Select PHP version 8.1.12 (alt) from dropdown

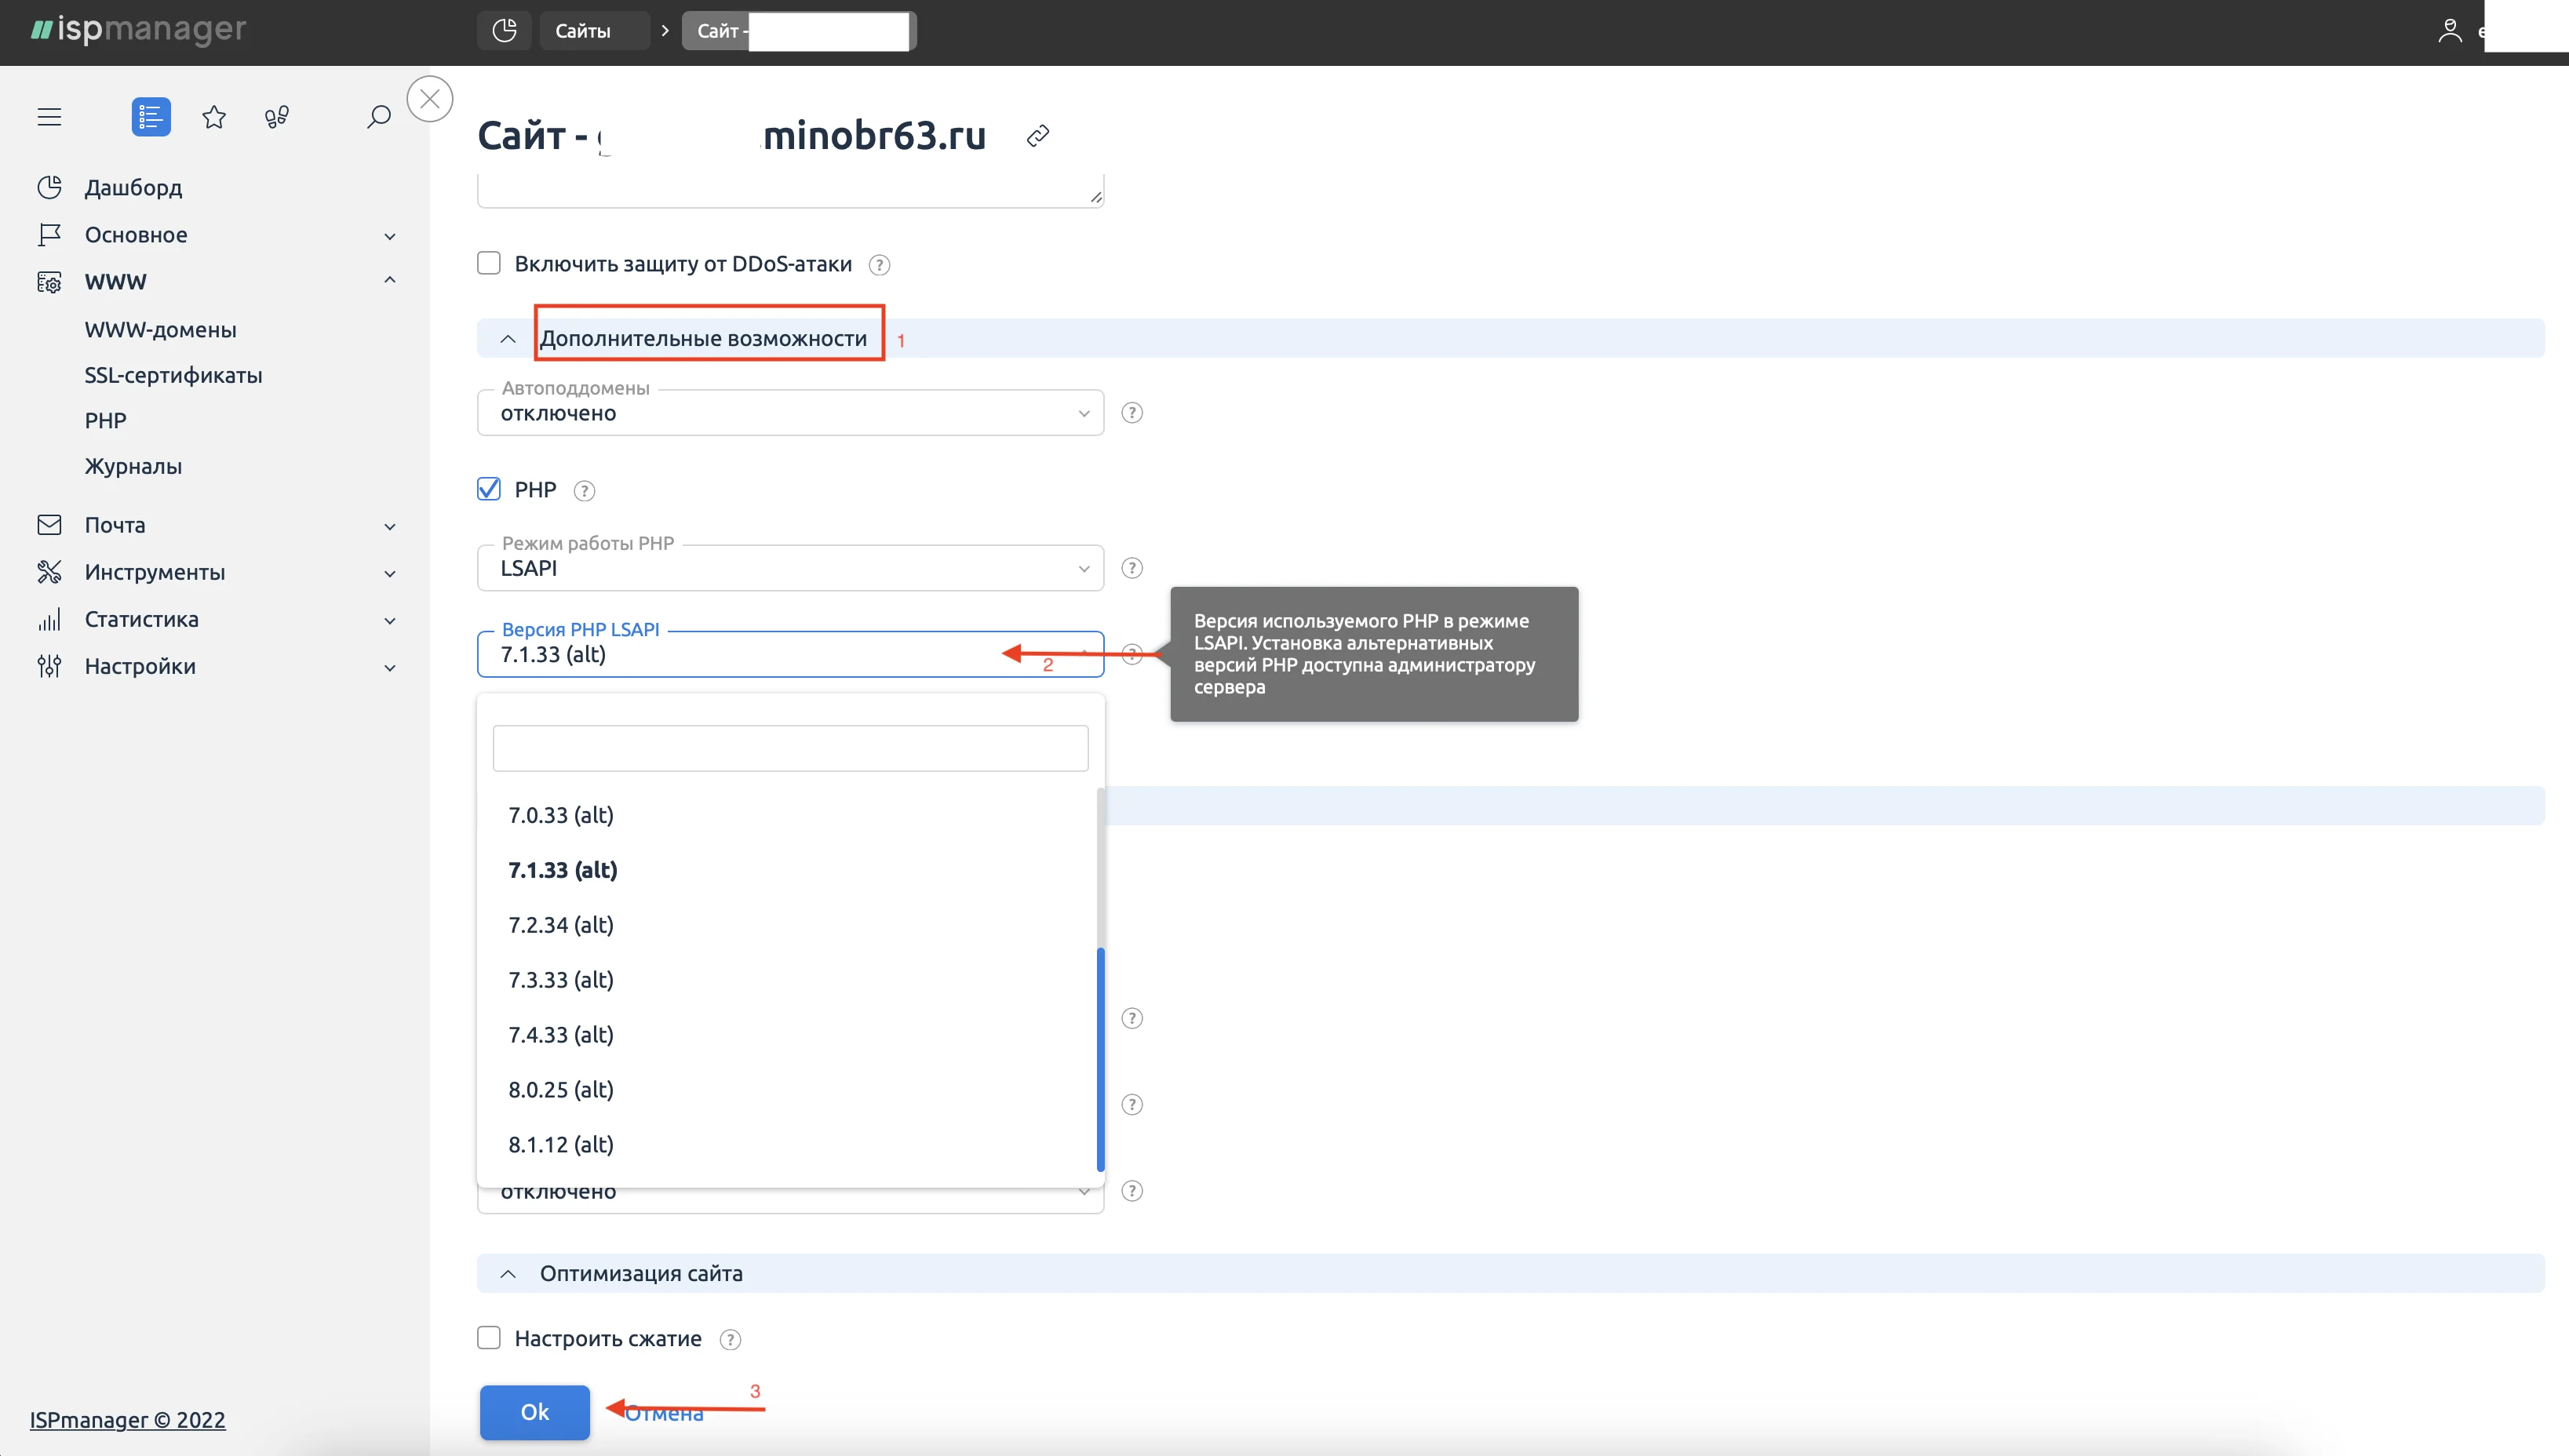pos(559,1144)
